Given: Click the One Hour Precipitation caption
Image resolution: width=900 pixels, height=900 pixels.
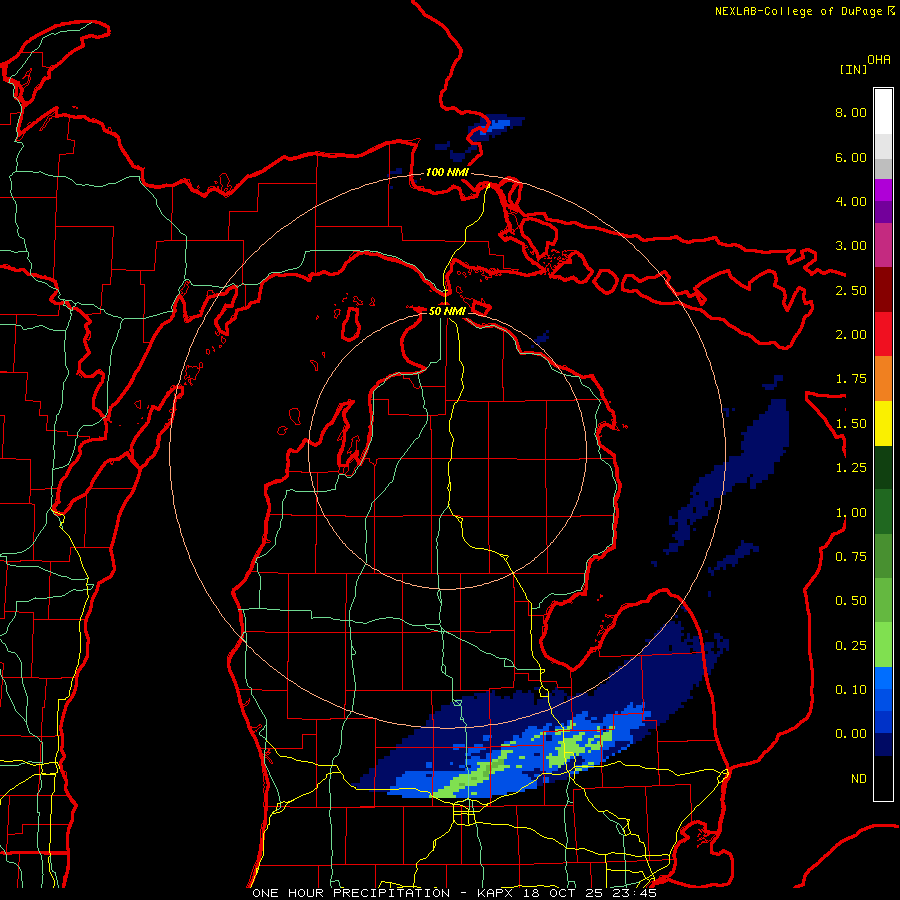Looking at the screenshot, I should pyautogui.click(x=454, y=893).
